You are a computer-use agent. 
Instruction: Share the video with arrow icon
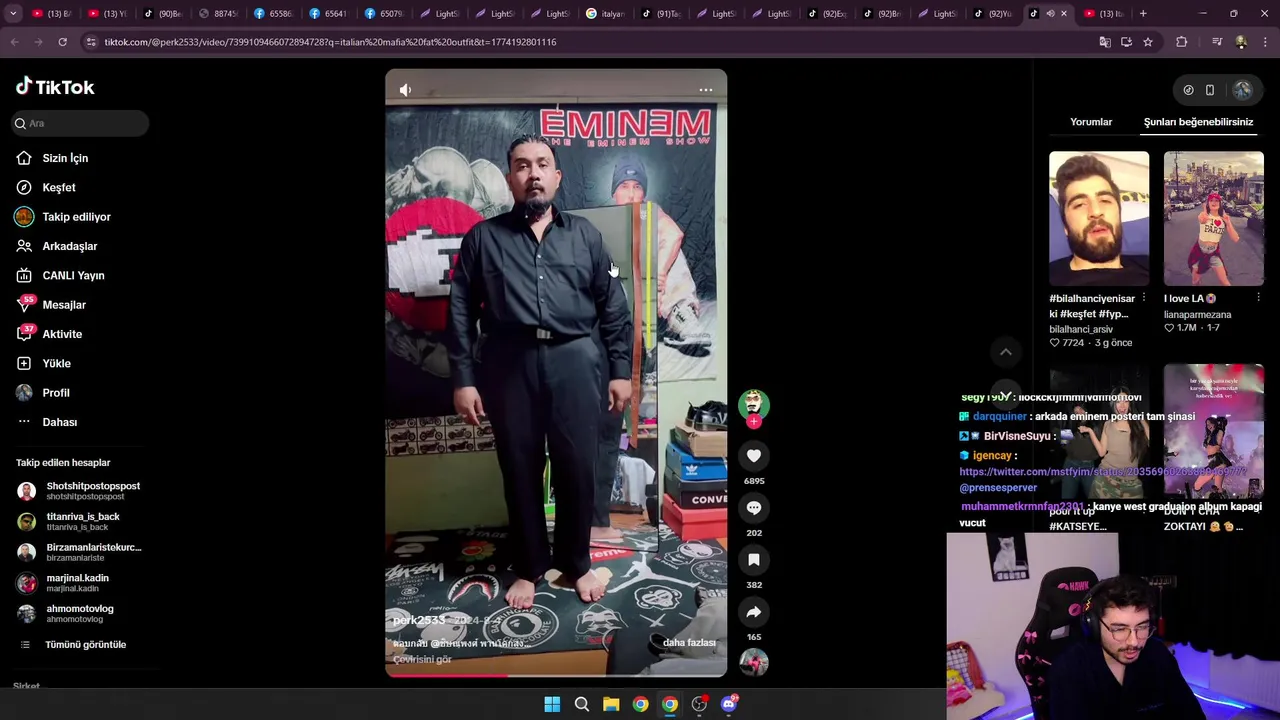pyautogui.click(x=754, y=612)
